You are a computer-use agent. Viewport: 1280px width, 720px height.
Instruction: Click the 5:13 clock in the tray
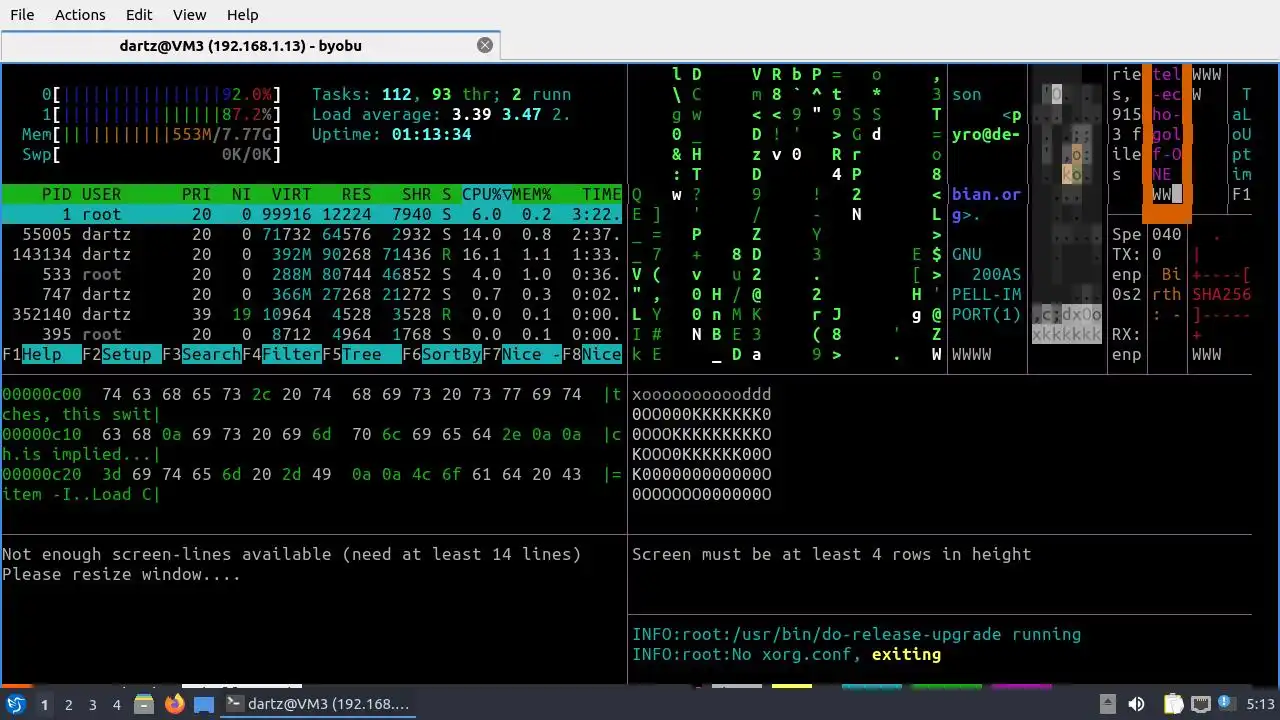(1260, 704)
